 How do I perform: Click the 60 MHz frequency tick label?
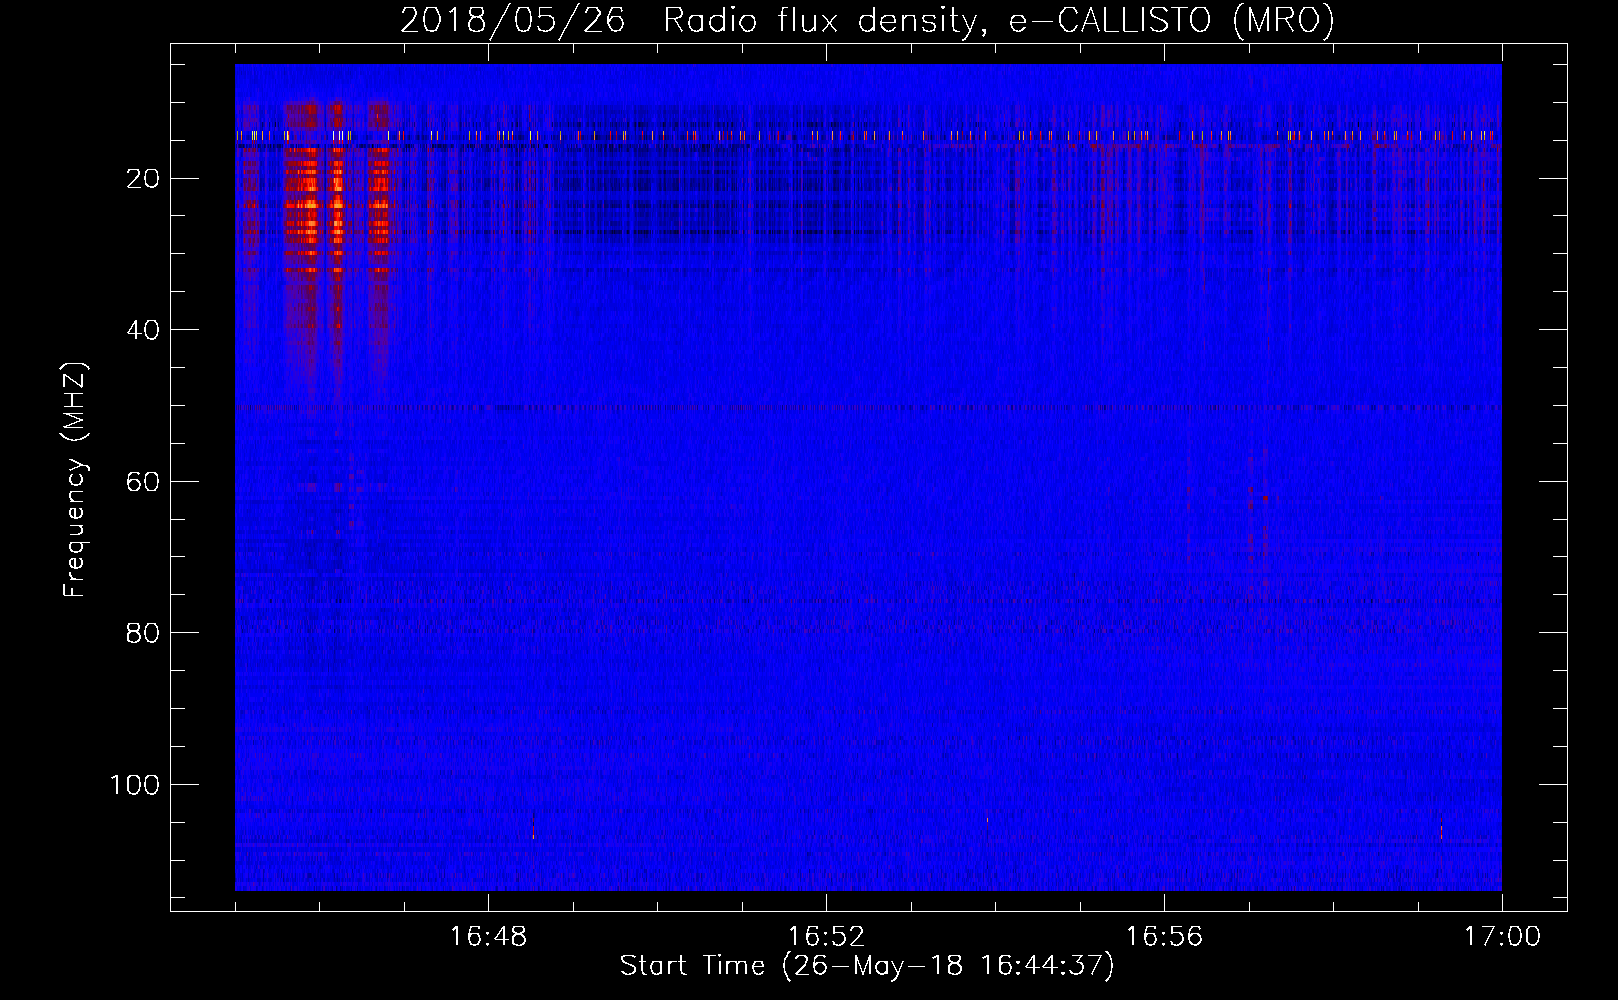[x=143, y=482]
